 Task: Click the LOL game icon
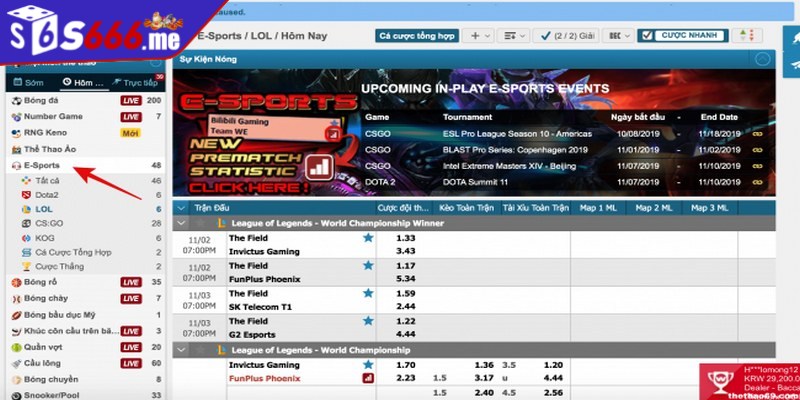(x=27, y=209)
